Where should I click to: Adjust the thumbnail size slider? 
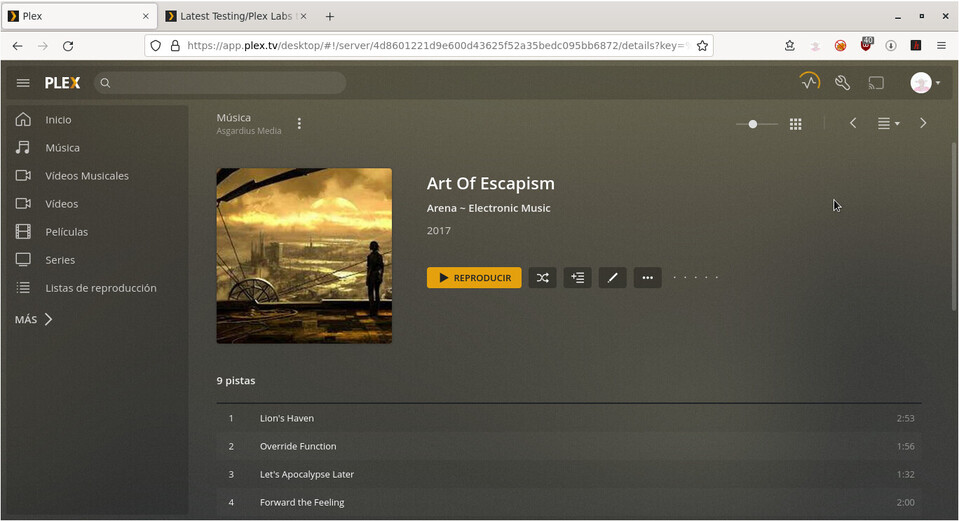click(757, 124)
